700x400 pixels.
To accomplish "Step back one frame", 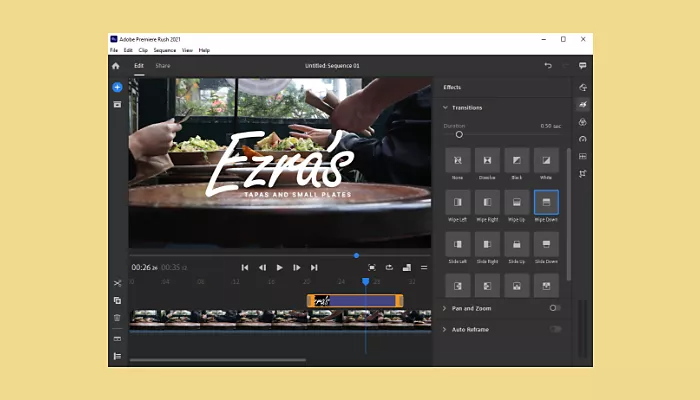I will coord(262,267).
